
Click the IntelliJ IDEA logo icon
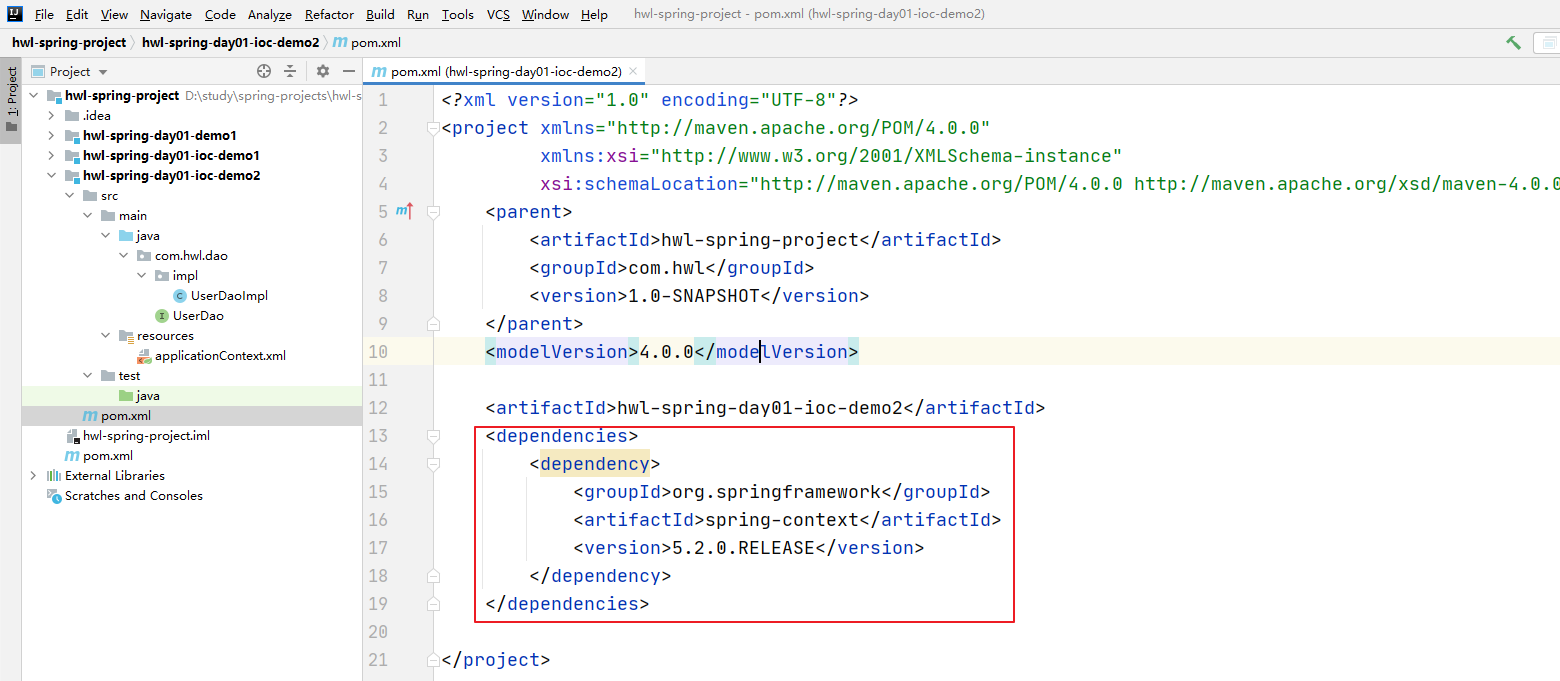tap(14, 14)
